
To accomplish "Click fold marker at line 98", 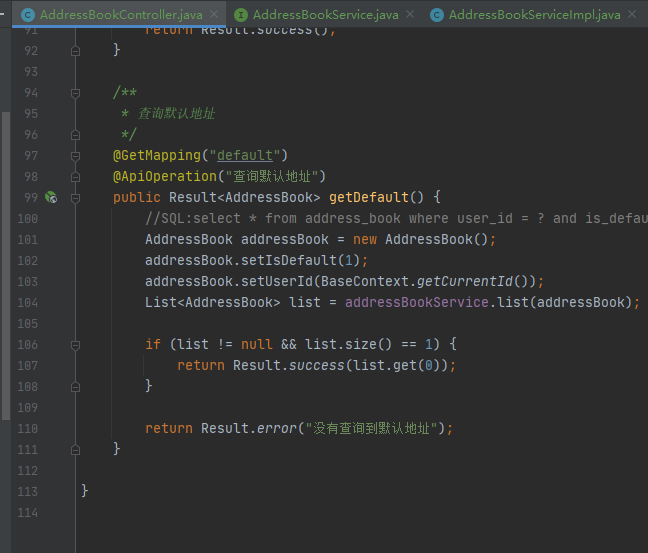I will coord(75,177).
